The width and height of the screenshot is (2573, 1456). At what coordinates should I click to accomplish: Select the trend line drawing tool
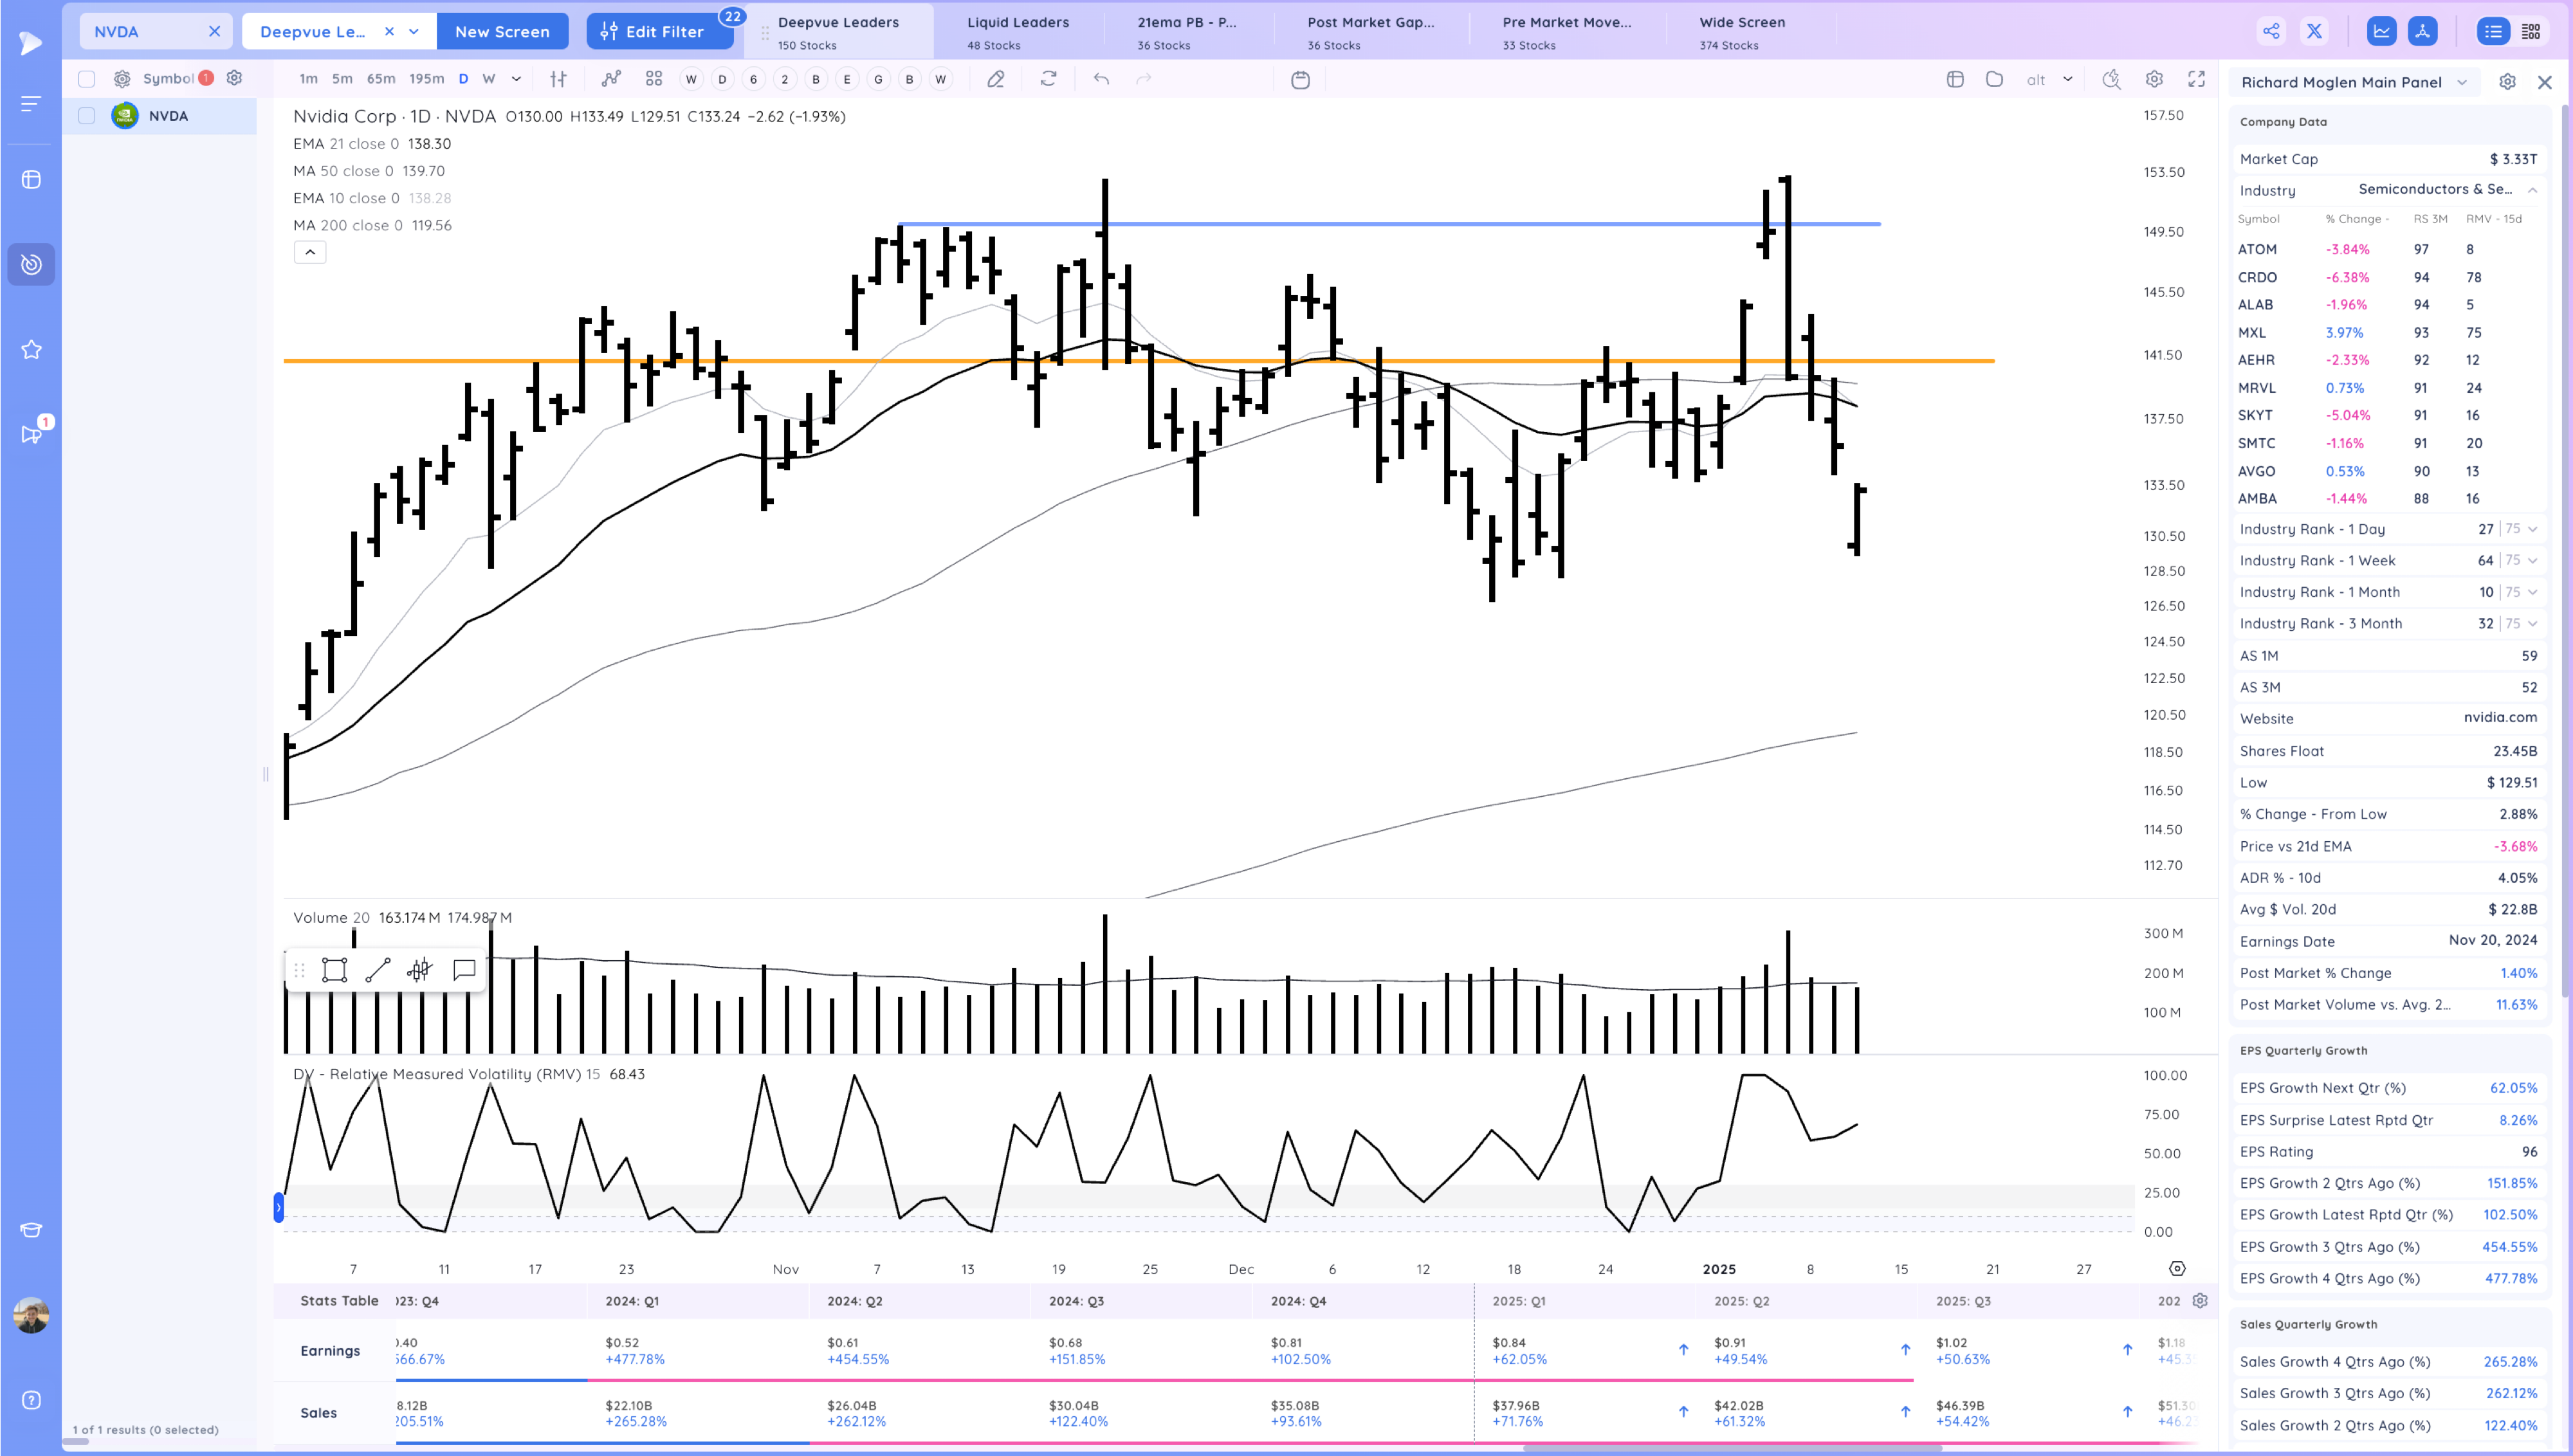(x=377, y=969)
